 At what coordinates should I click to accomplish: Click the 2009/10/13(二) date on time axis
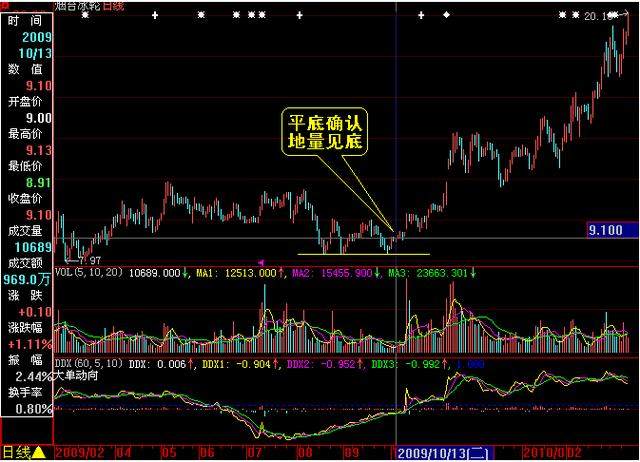click(445, 453)
